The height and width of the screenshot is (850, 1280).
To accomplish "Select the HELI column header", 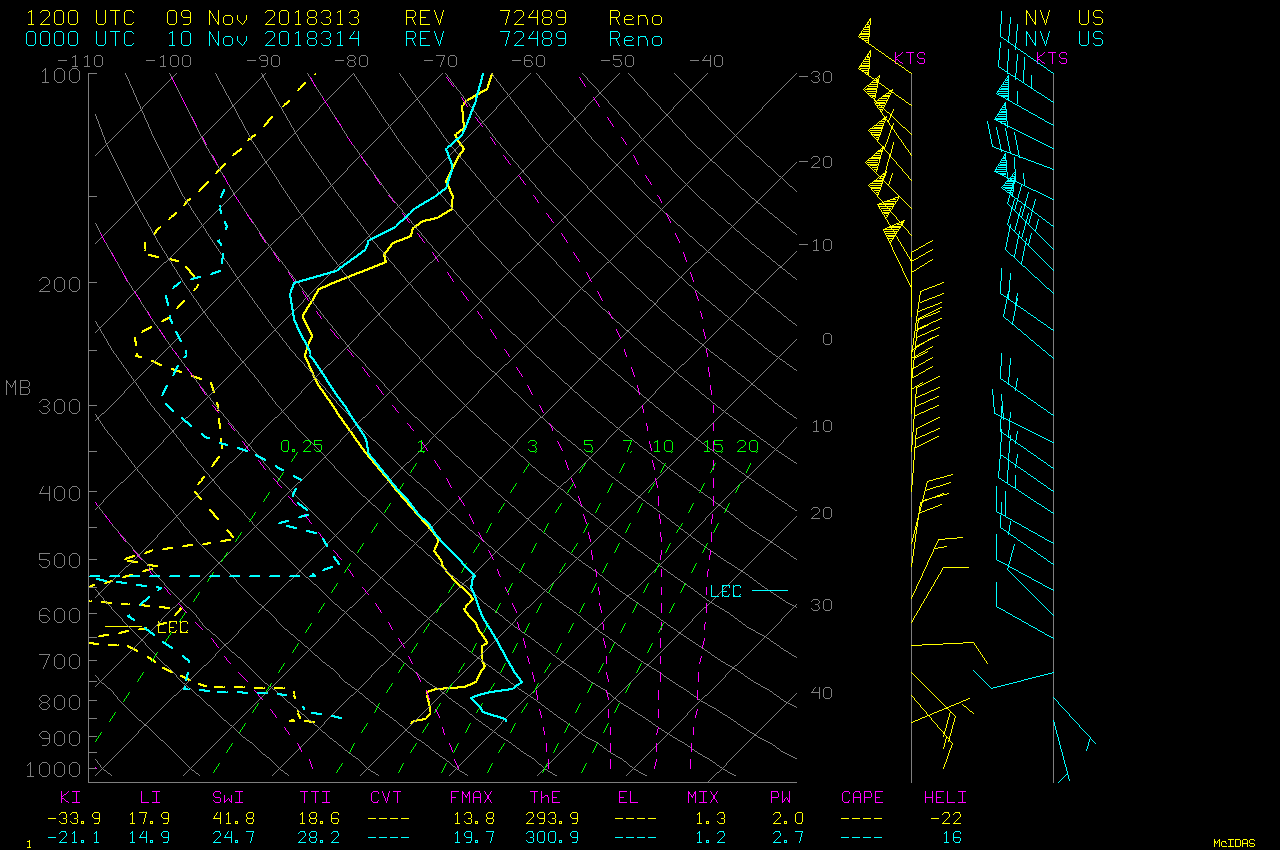I will tap(945, 798).
